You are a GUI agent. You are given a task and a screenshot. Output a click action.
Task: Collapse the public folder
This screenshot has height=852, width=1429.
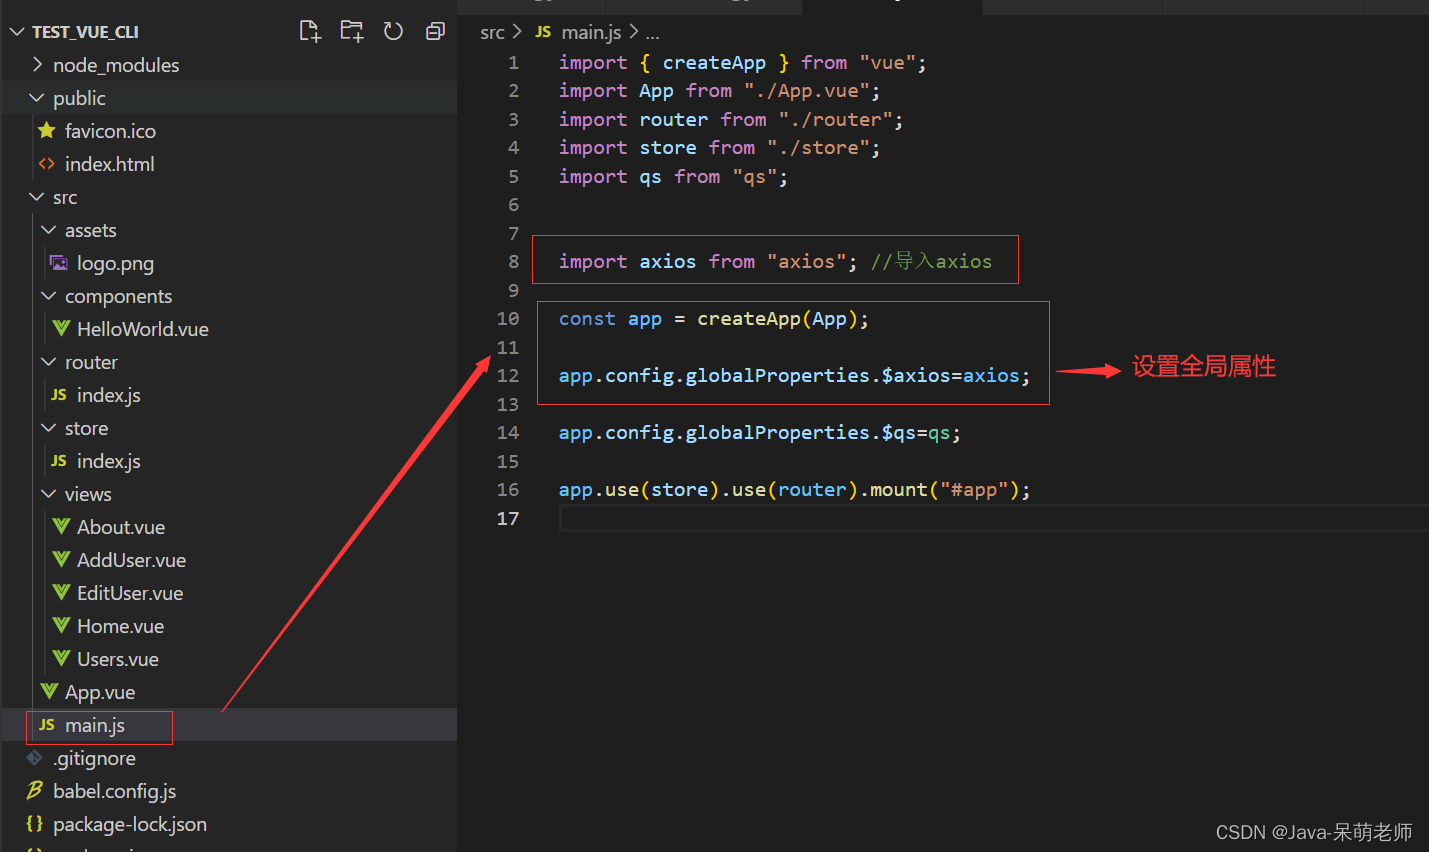pyautogui.click(x=37, y=98)
